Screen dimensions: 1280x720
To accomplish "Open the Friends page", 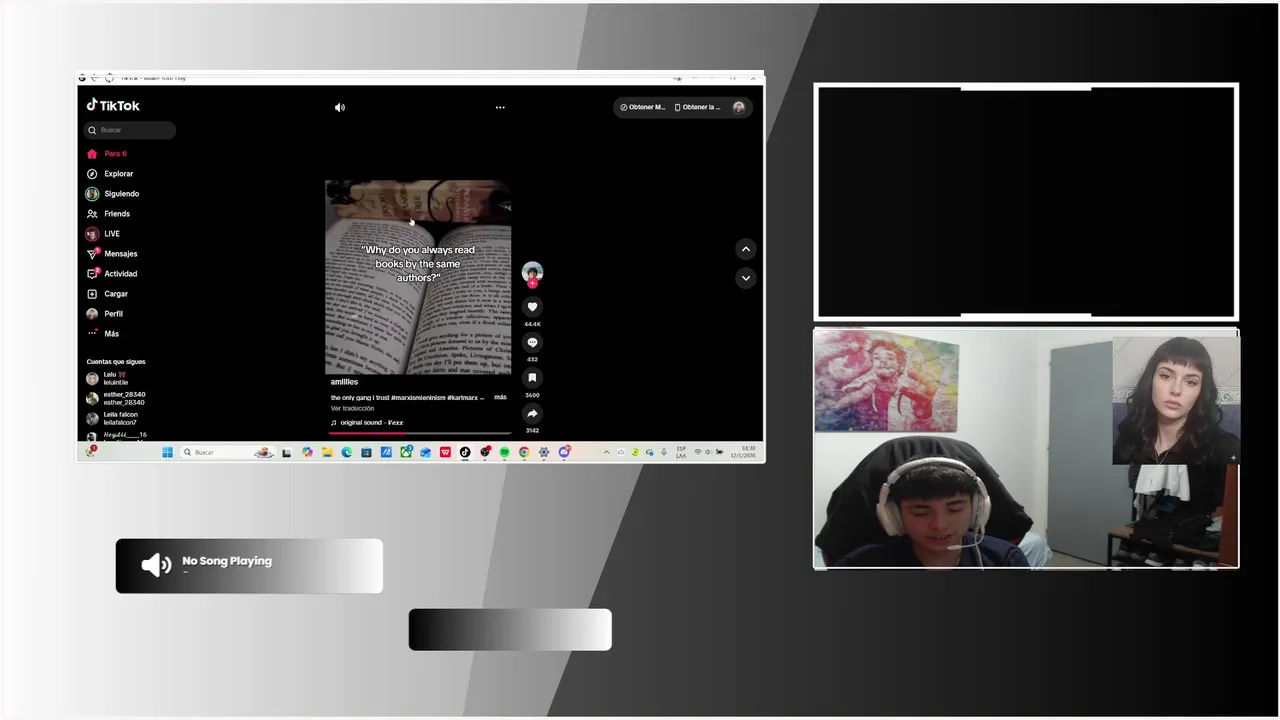I will [x=108, y=214].
